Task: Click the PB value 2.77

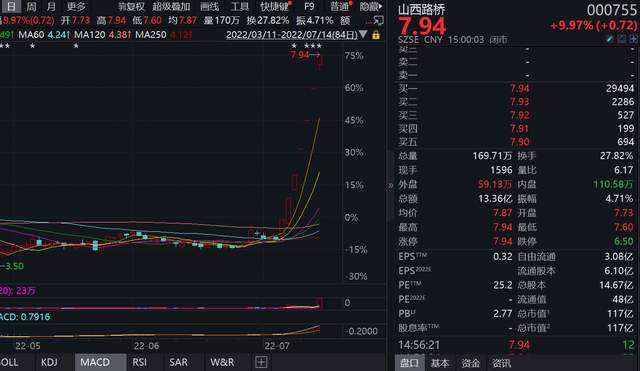Action: pyautogui.click(x=502, y=313)
